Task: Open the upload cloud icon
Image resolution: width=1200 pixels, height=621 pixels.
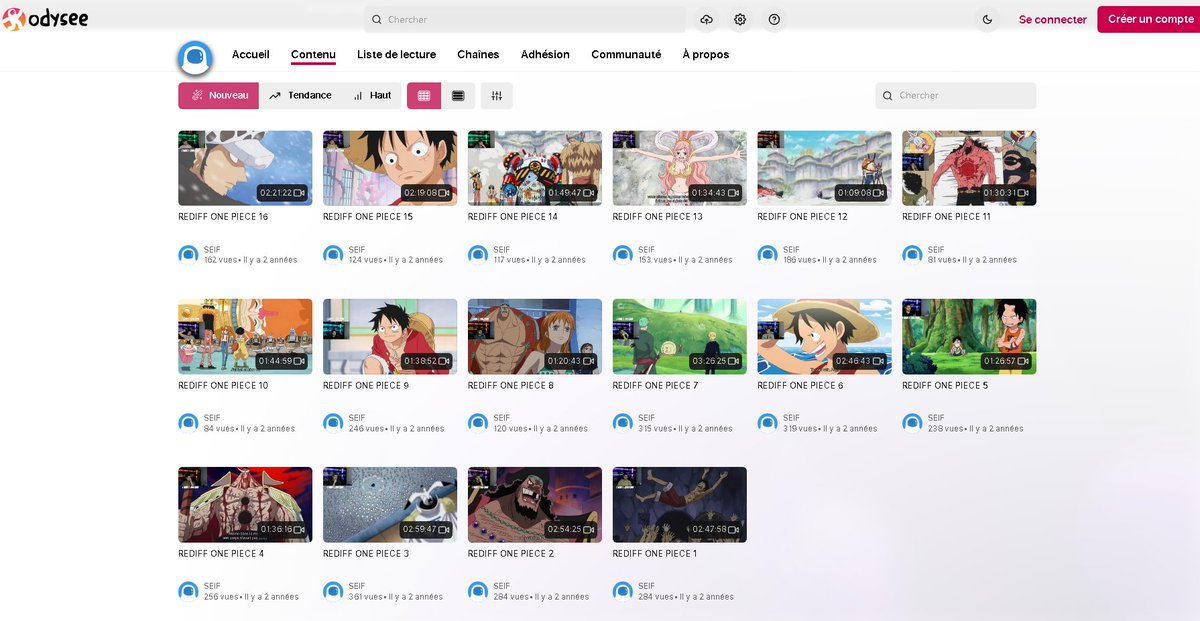Action: [x=707, y=19]
